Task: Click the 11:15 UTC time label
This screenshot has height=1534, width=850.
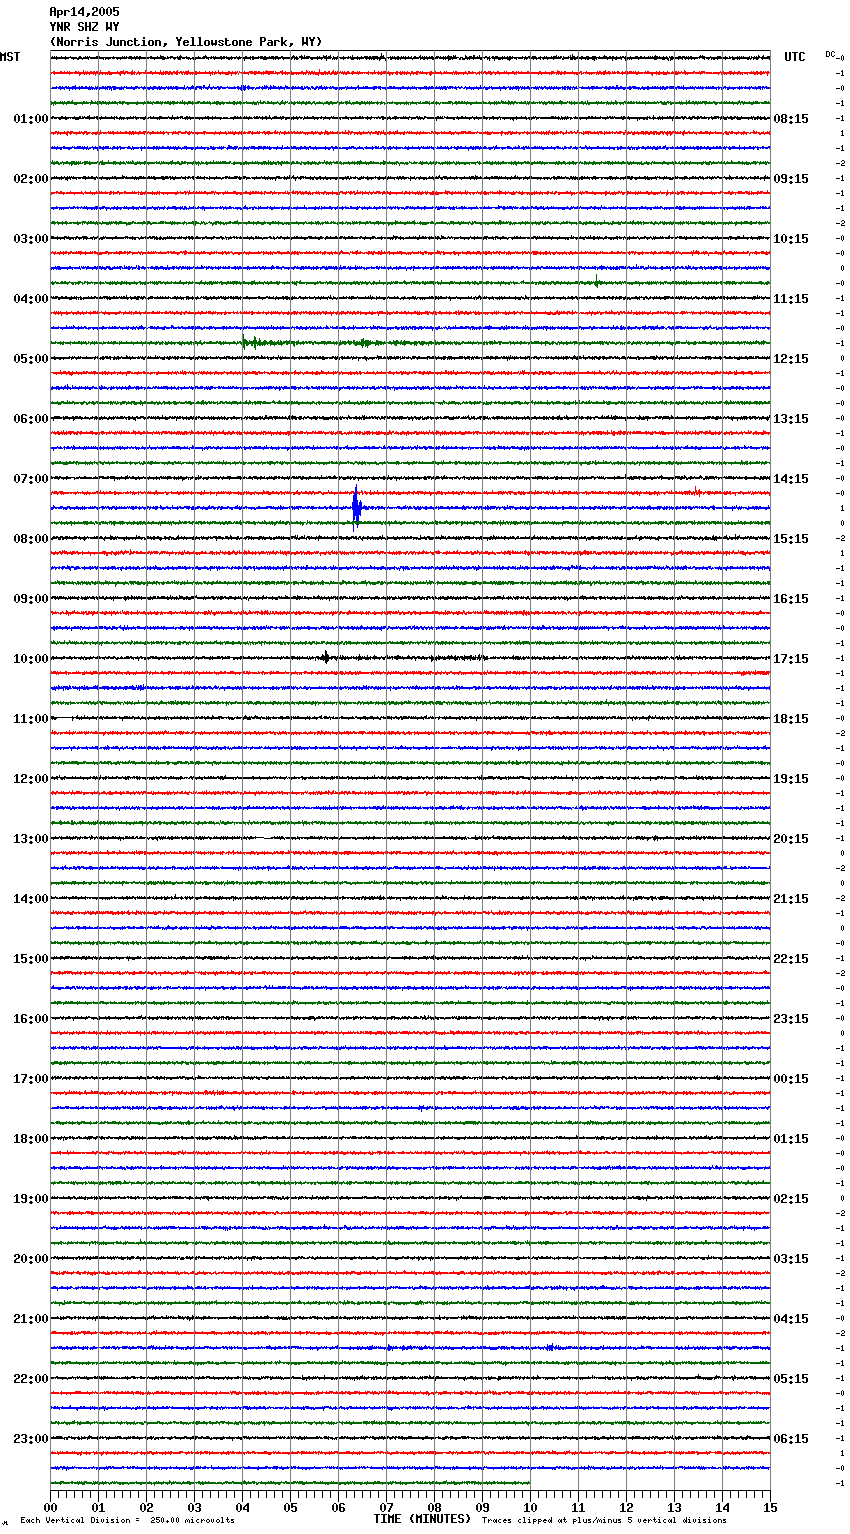Action: tap(791, 299)
